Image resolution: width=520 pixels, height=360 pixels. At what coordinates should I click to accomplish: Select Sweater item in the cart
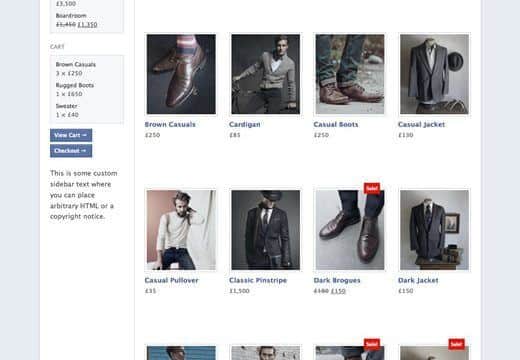tap(66, 106)
